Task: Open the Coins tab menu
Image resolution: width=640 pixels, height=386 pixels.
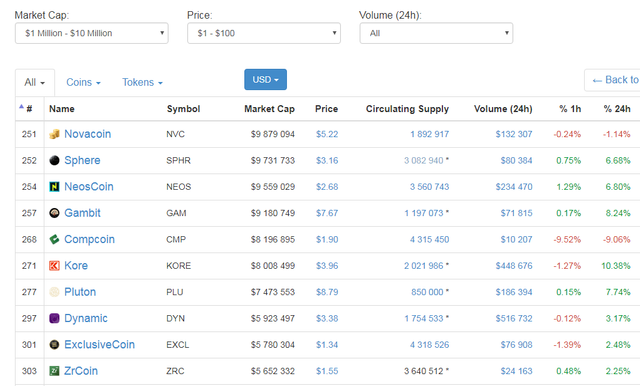Action: [83, 82]
